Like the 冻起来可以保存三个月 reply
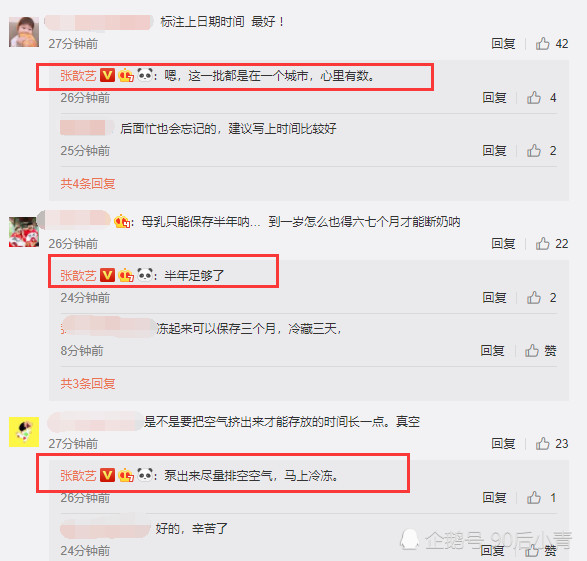The height and width of the screenshot is (561, 587). pos(532,351)
